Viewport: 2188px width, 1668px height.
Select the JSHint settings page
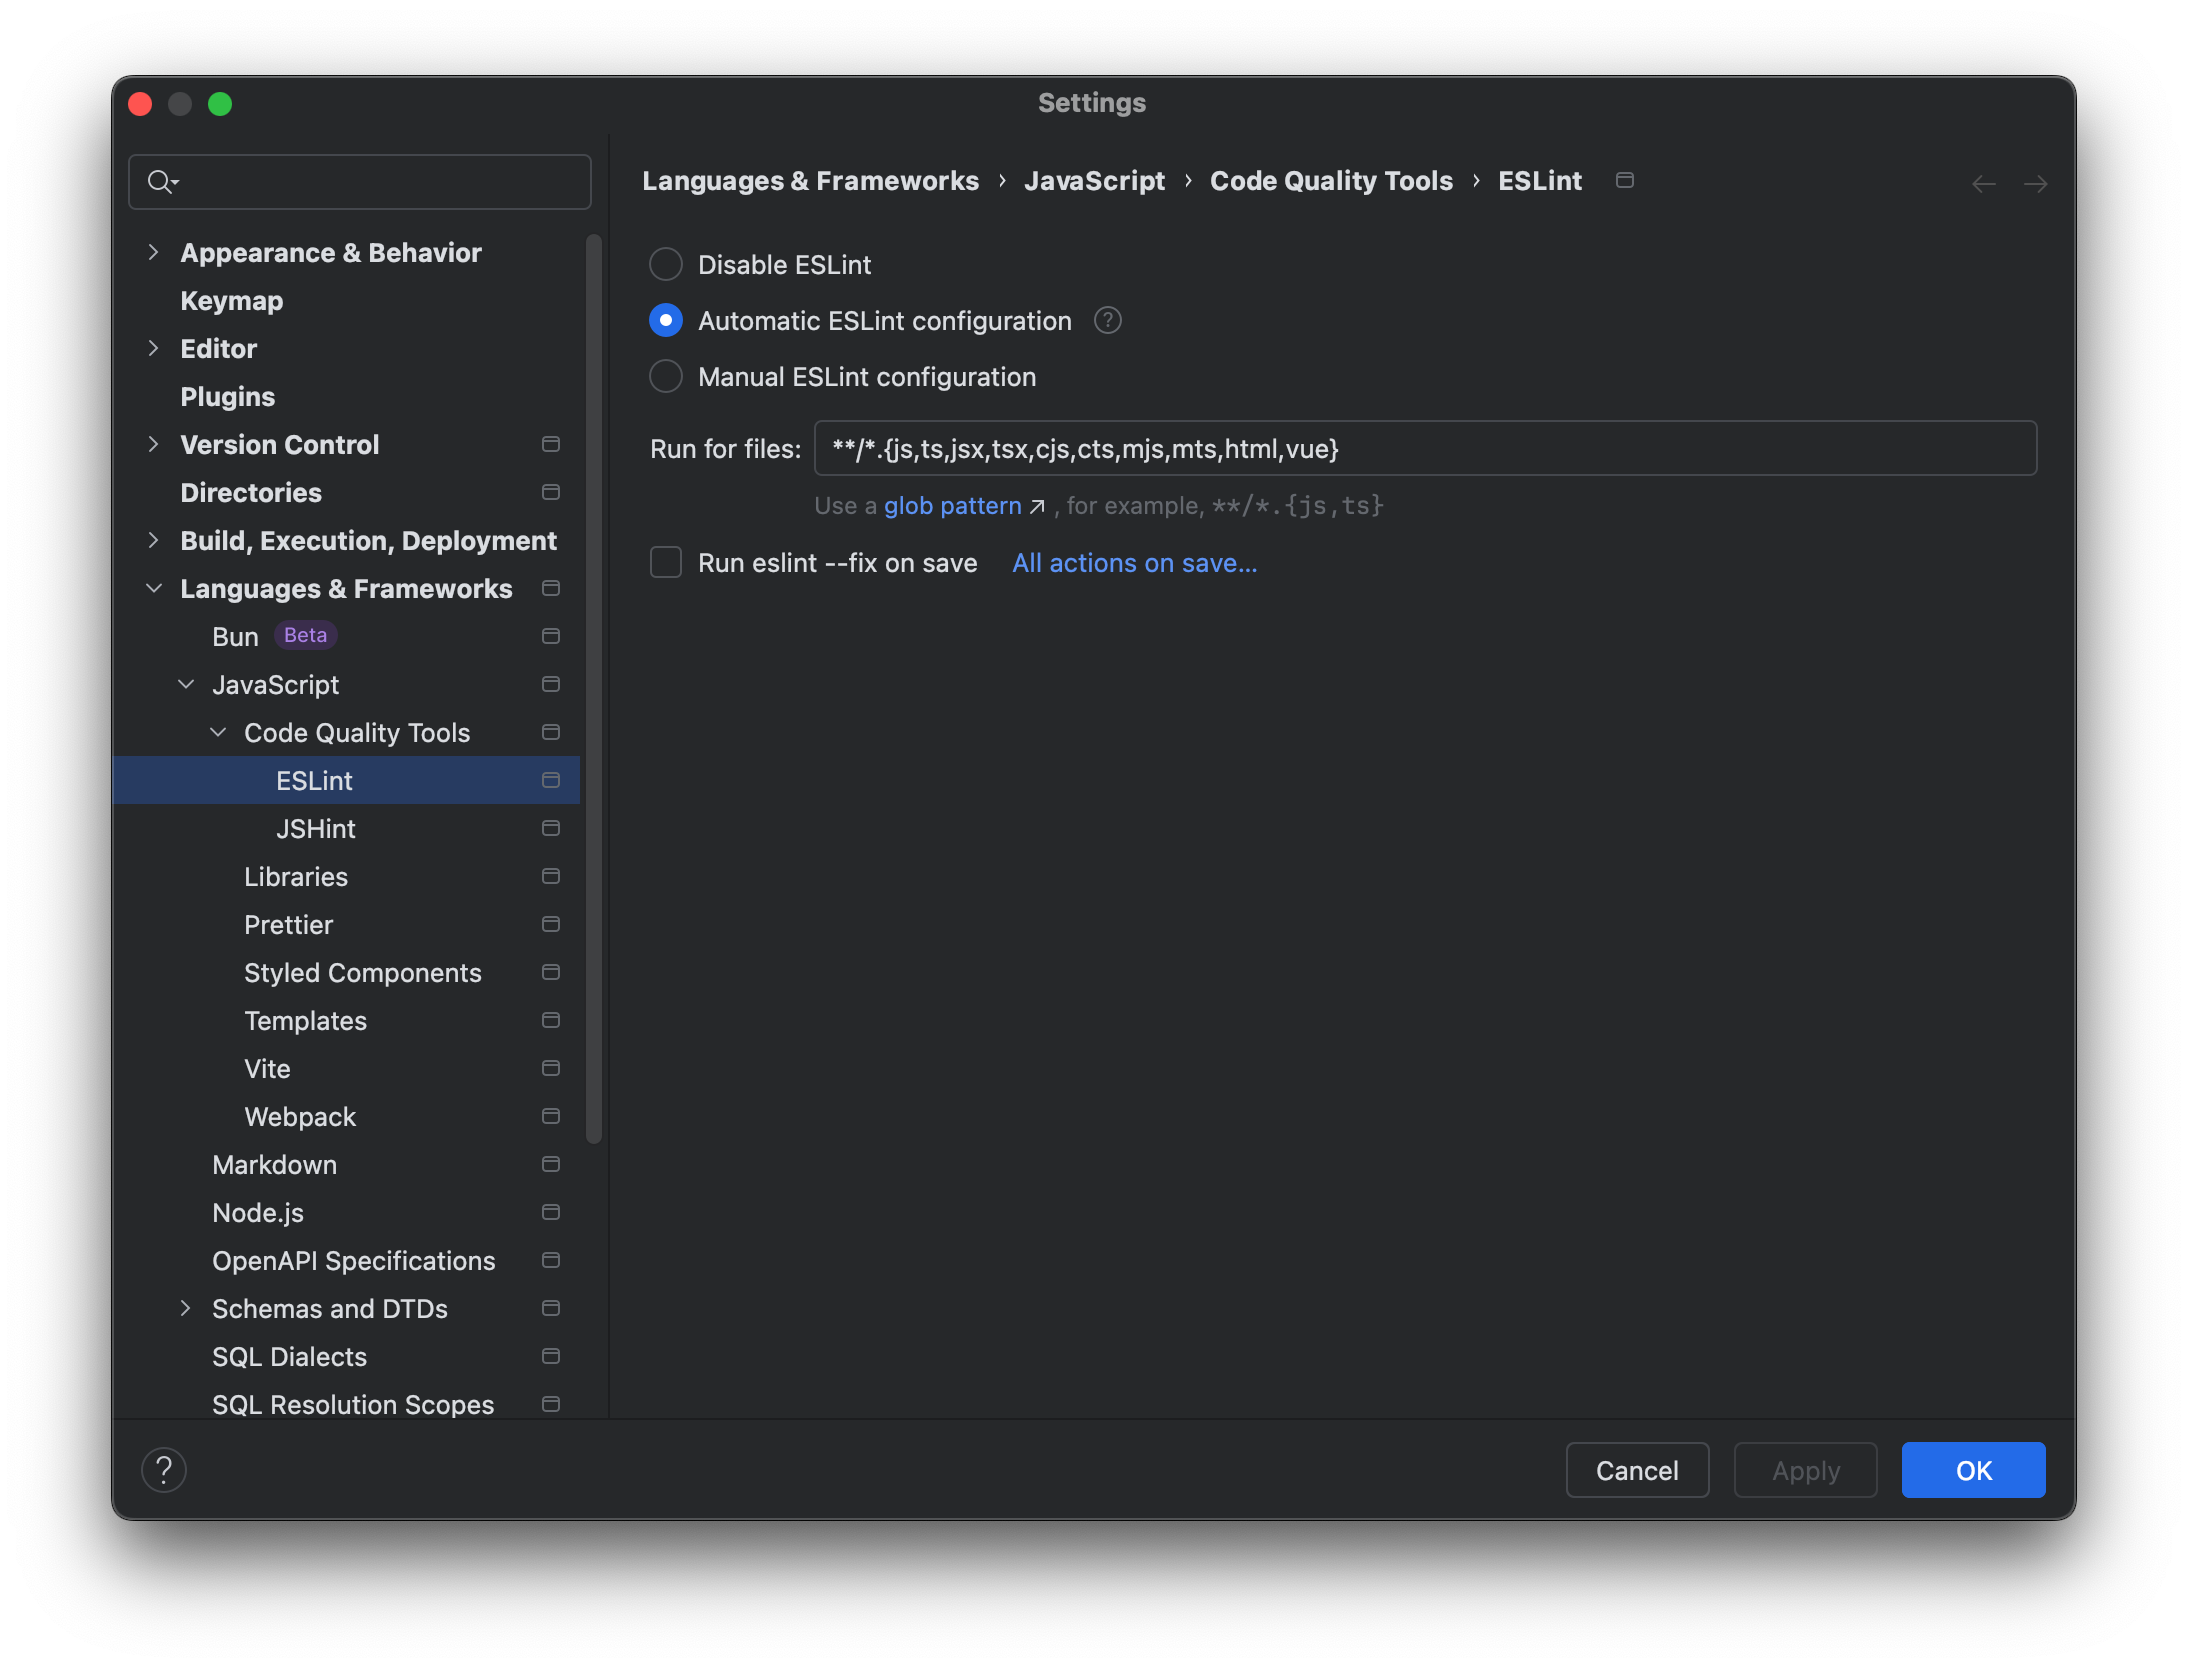tap(316, 828)
